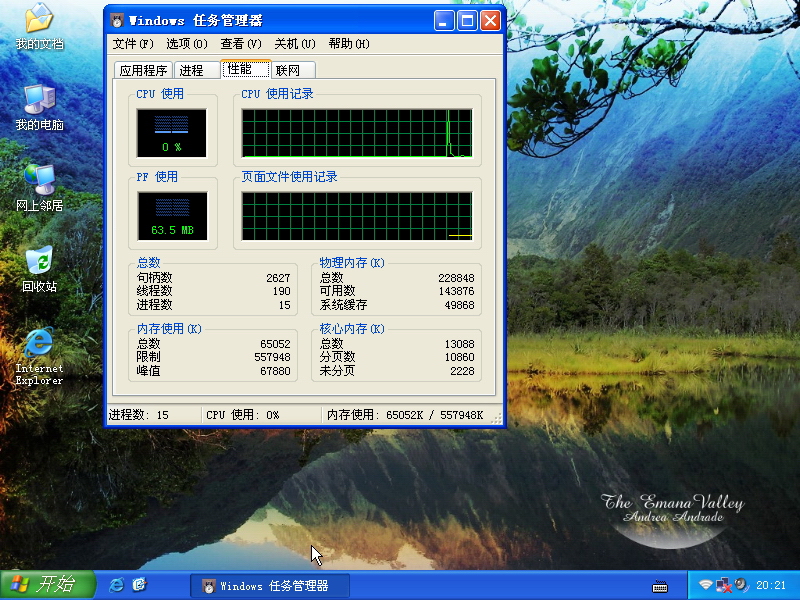This screenshot has width=800, height=600.
Task: Click physical memory 总数 value 228848
Action: click(x=456, y=278)
